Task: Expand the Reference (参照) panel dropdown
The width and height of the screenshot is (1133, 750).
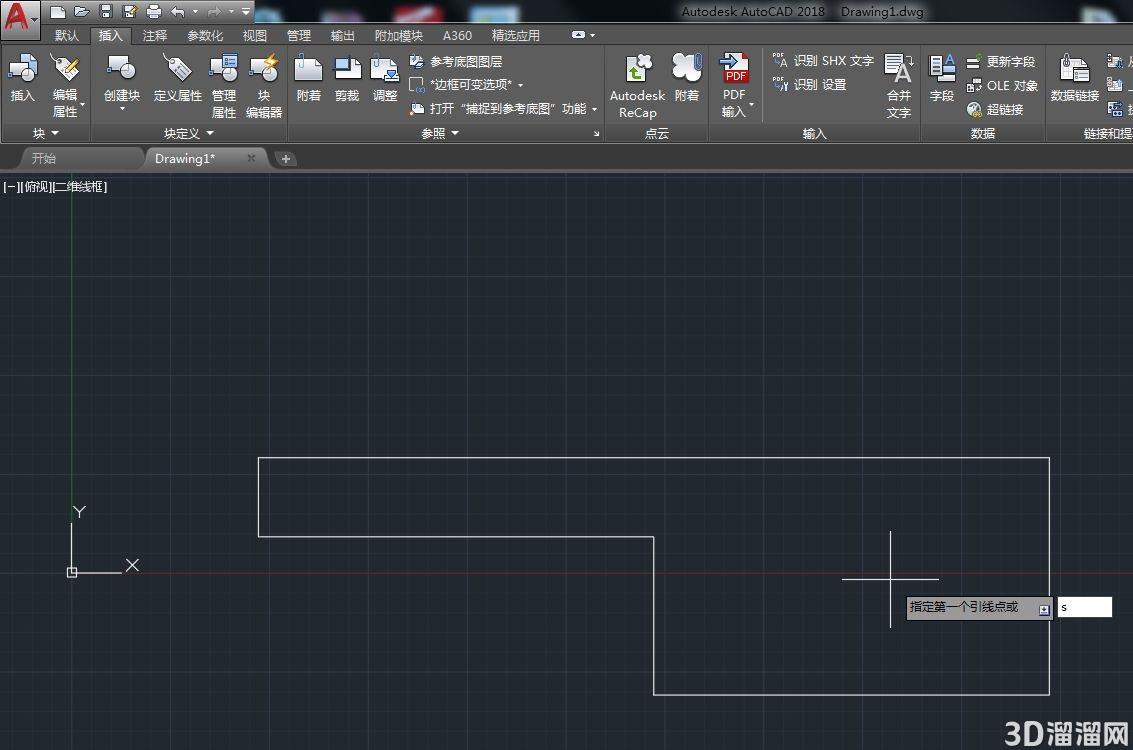Action: click(x=440, y=134)
